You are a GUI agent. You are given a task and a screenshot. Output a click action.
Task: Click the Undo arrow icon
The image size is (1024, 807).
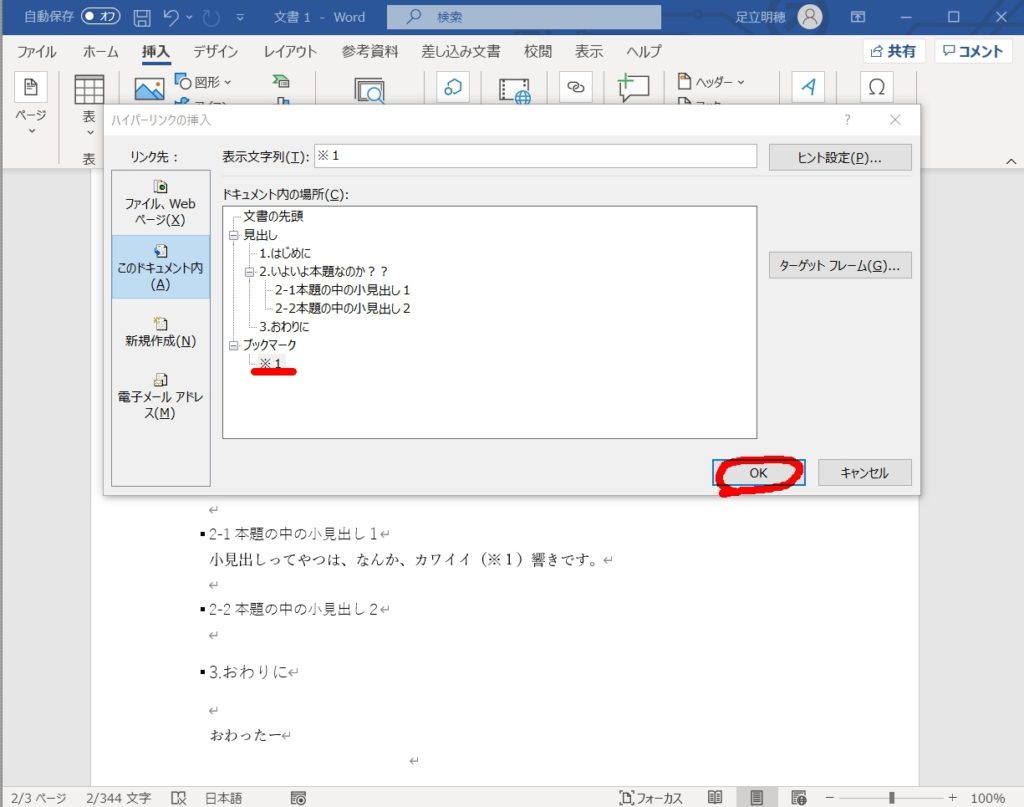tap(171, 17)
